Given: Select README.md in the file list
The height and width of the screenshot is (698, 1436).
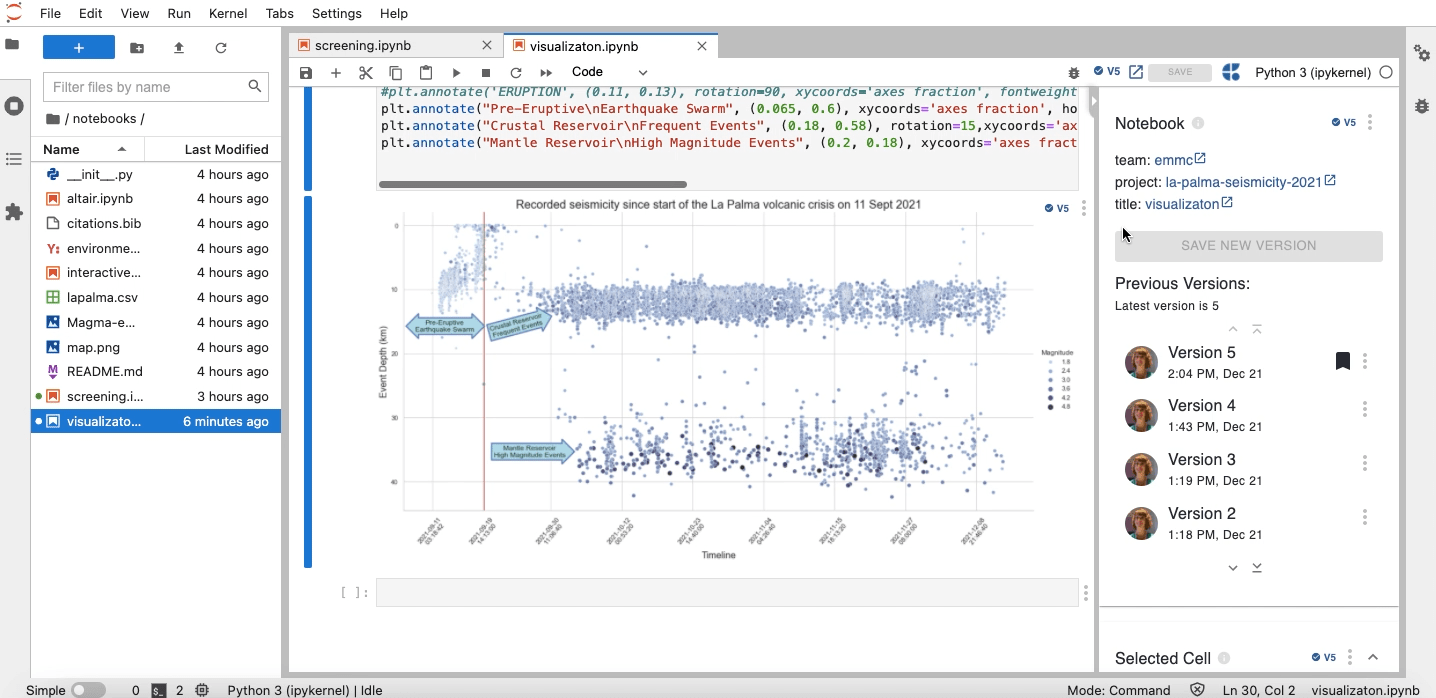Looking at the screenshot, I should 156,371.
